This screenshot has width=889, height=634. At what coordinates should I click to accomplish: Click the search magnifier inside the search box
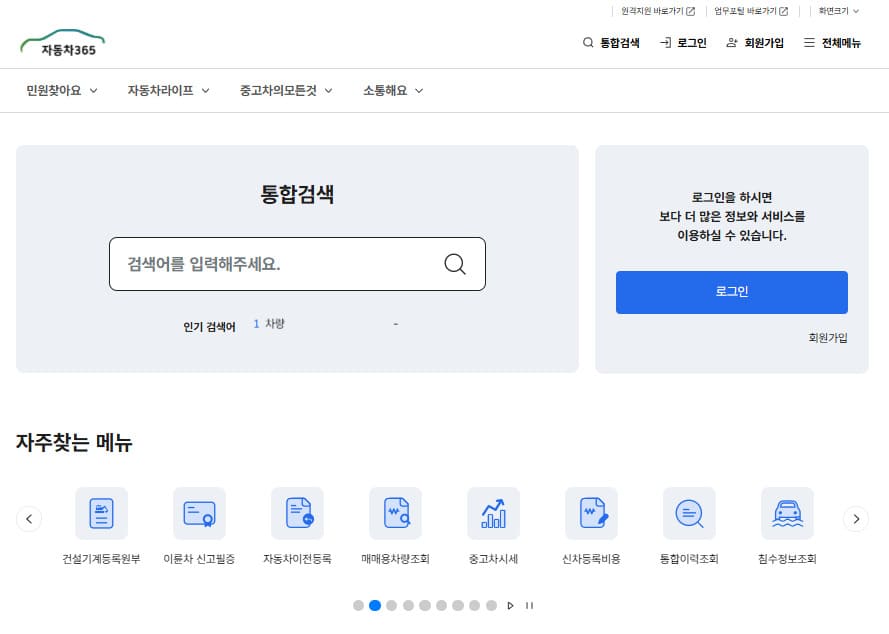(x=455, y=264)
